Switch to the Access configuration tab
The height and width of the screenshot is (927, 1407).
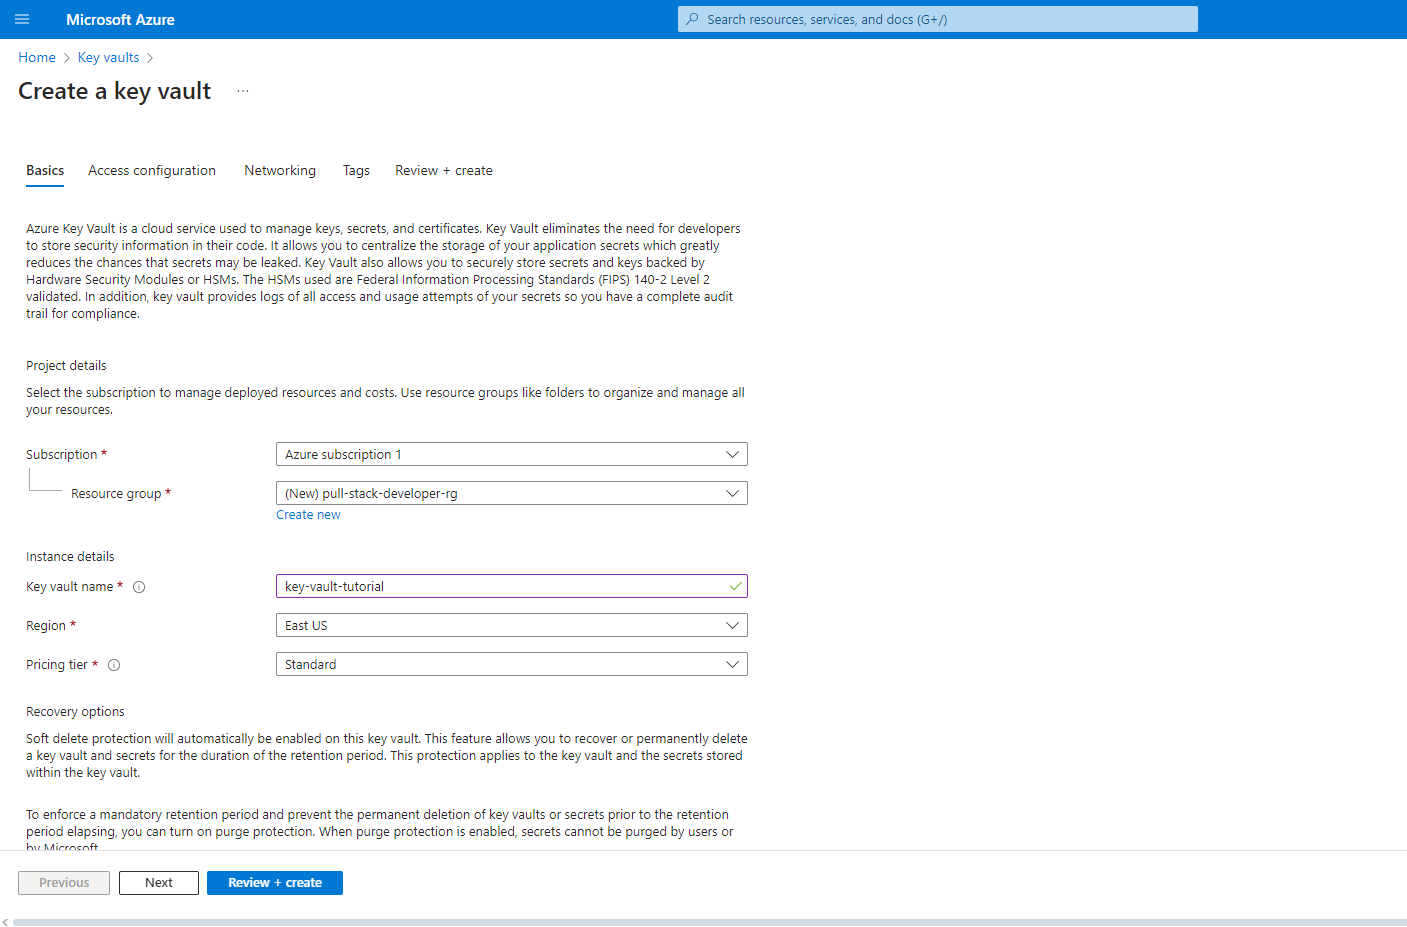coord(152,171)
